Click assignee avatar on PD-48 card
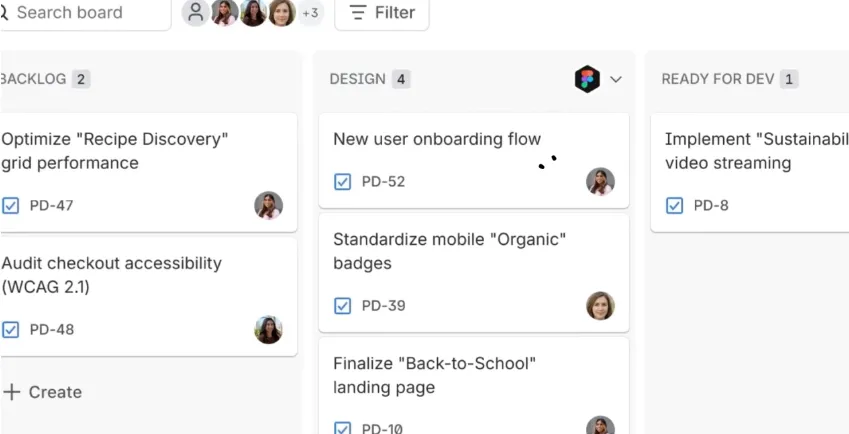 point(268,329)
